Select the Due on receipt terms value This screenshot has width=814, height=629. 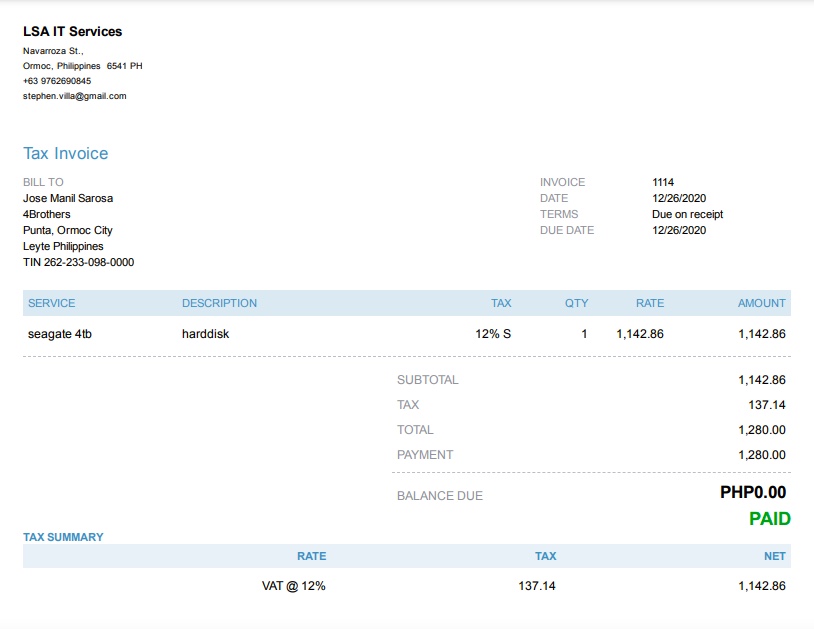coord(687,214)
